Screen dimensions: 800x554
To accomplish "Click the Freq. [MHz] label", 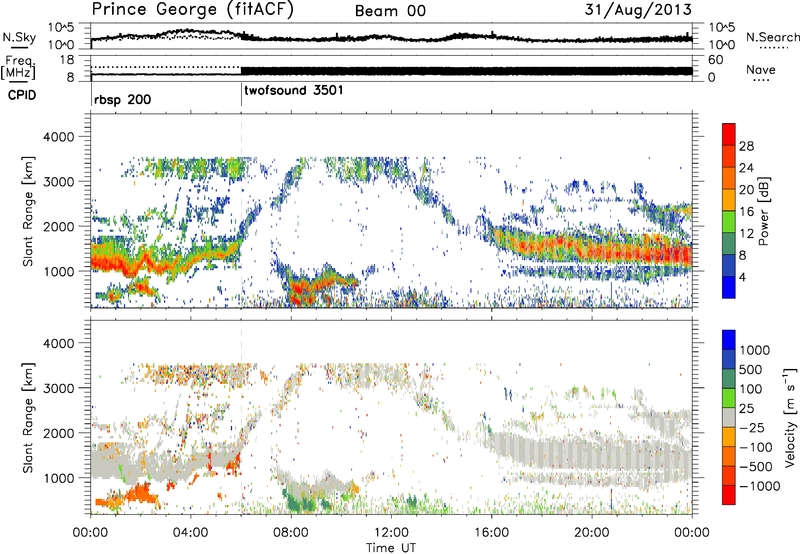I will click(x=20, y=68).
